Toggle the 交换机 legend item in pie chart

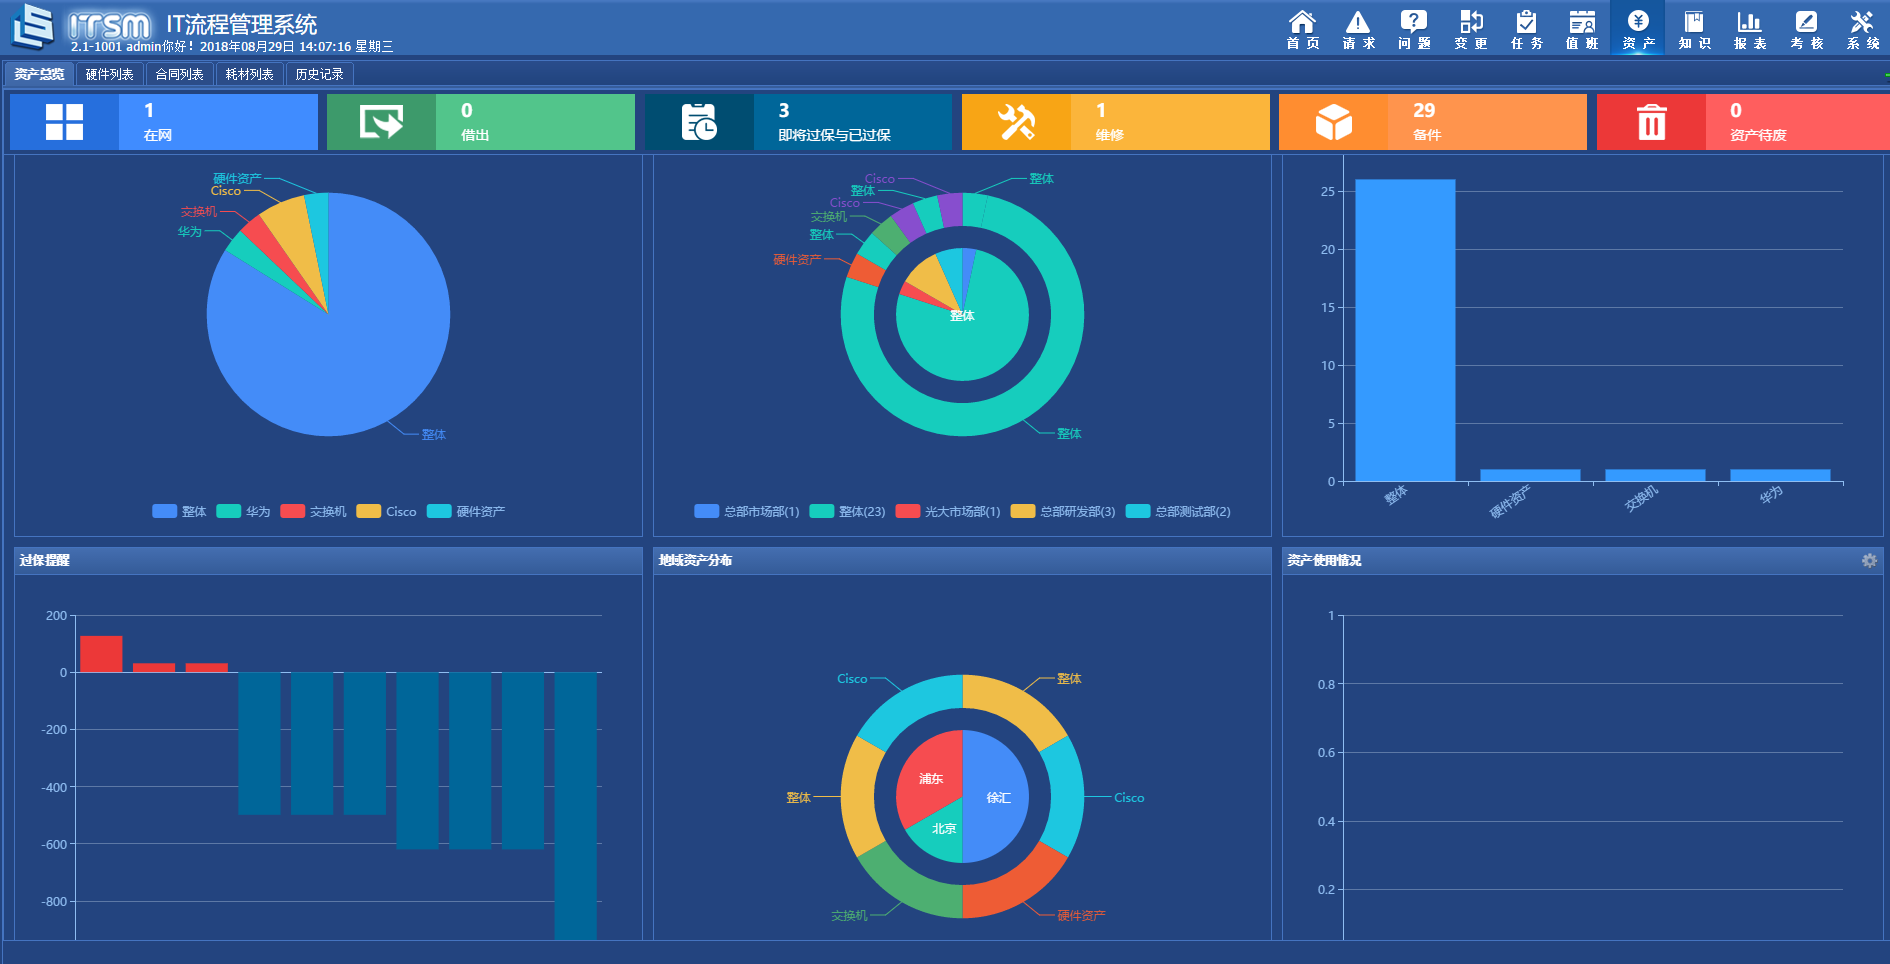pyautogui.click(x=314, y=511)
